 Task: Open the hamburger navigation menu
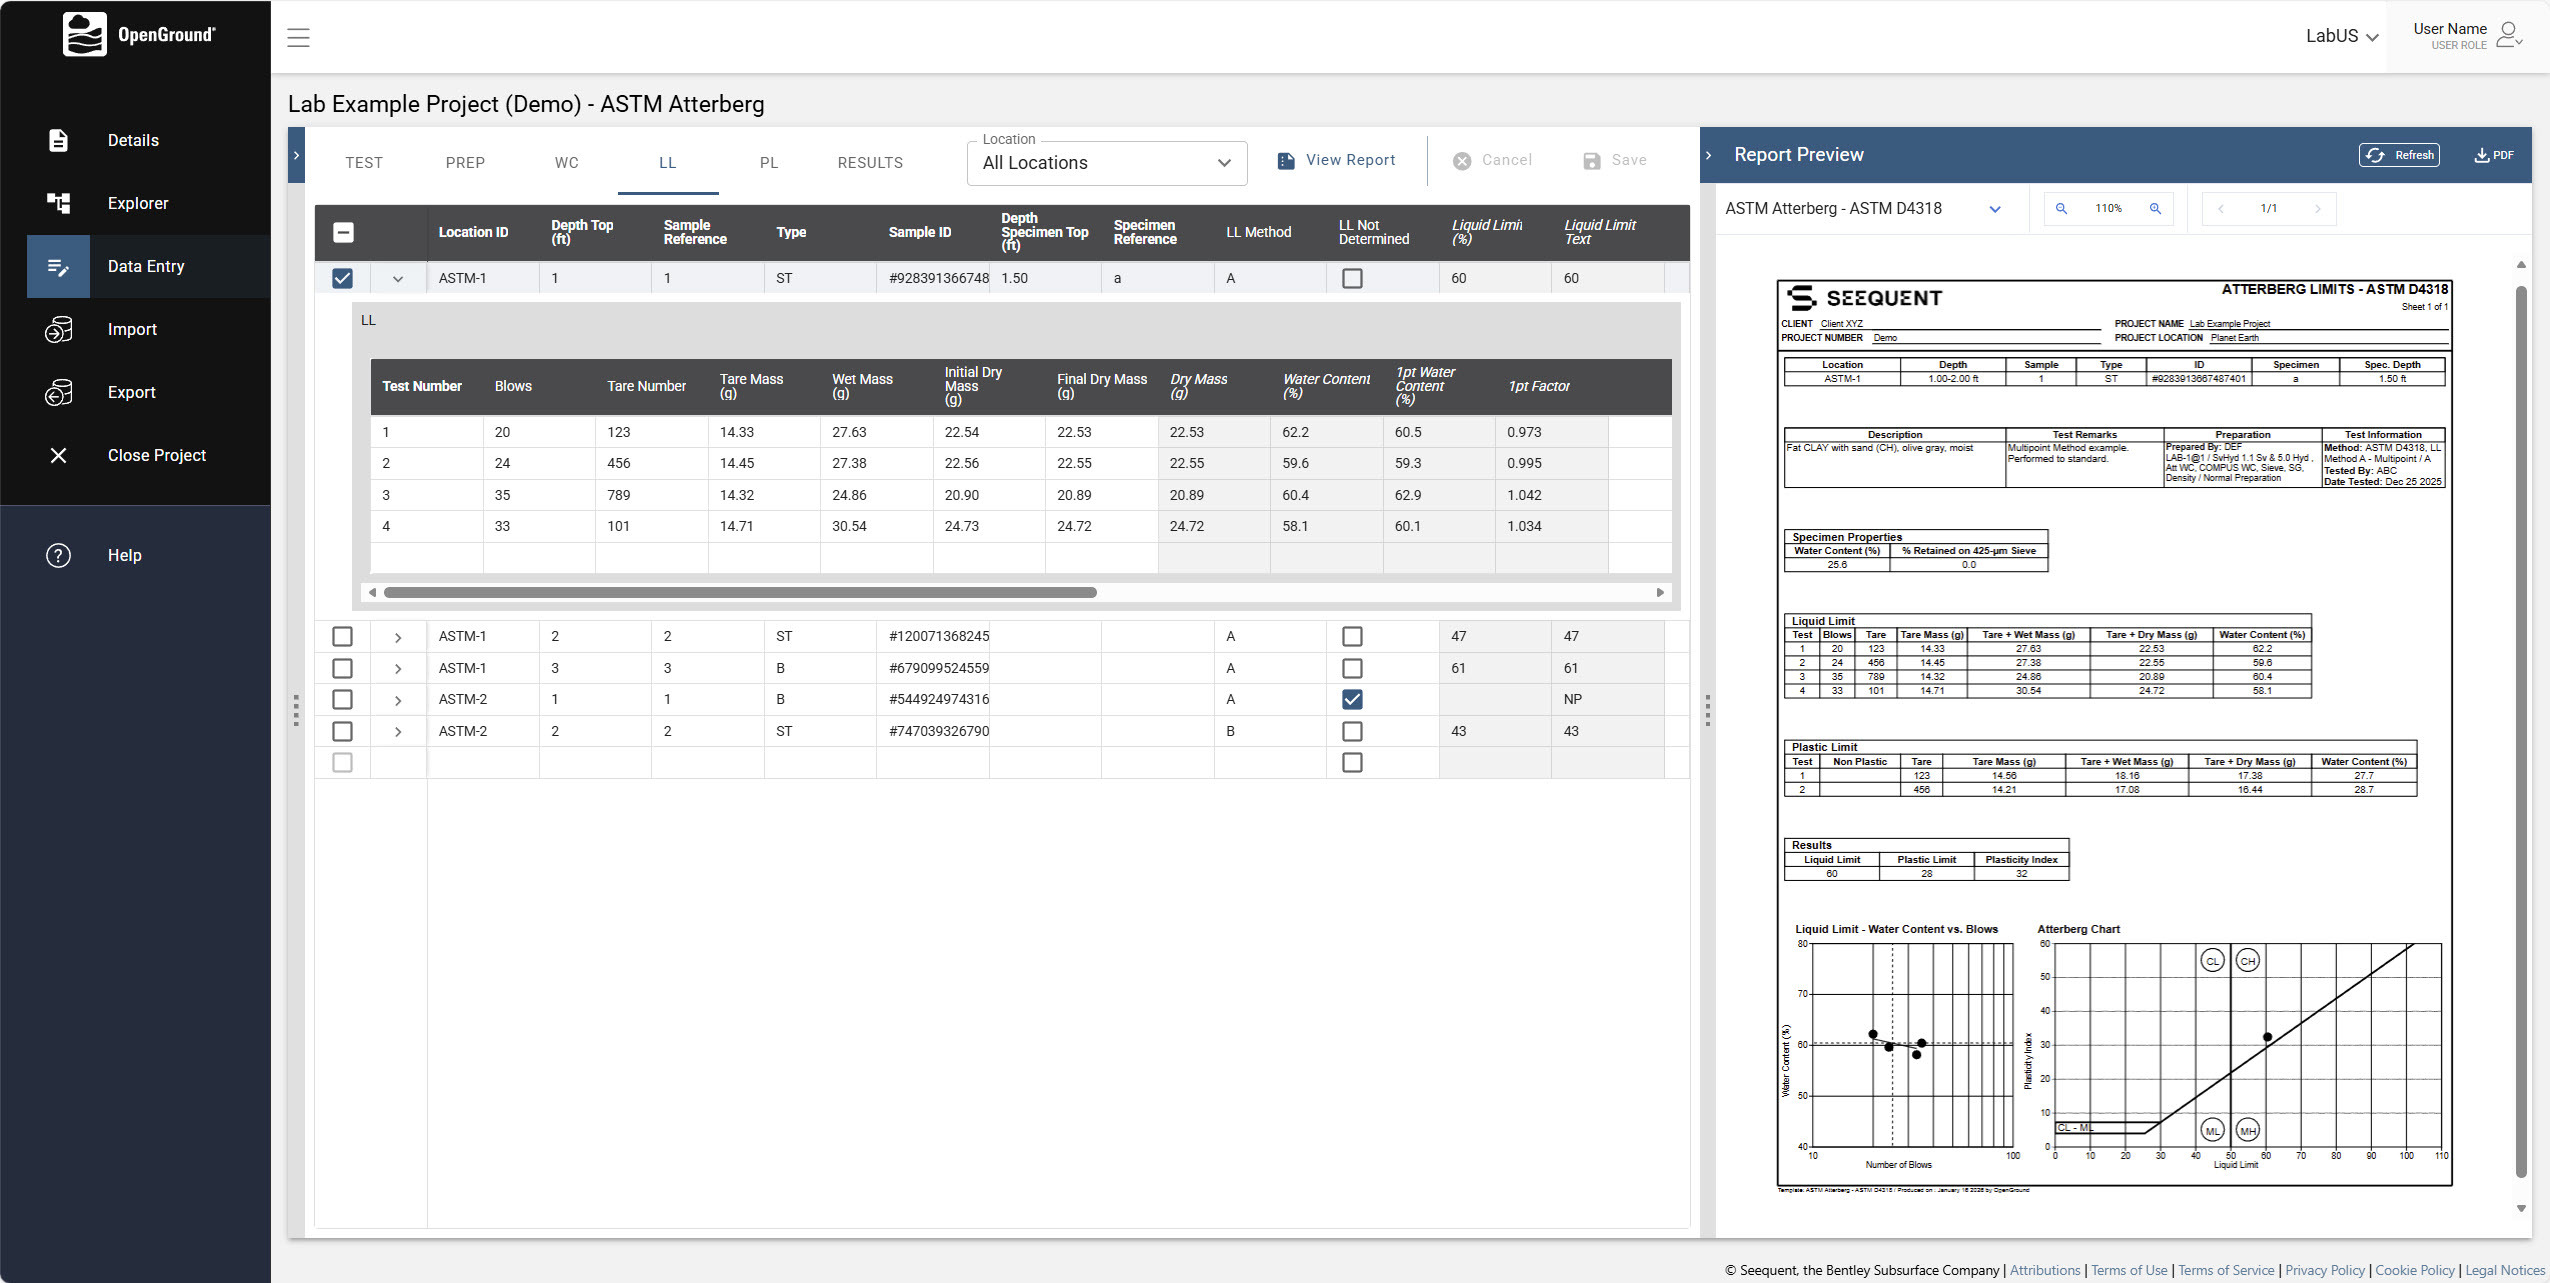click(298, 37)
